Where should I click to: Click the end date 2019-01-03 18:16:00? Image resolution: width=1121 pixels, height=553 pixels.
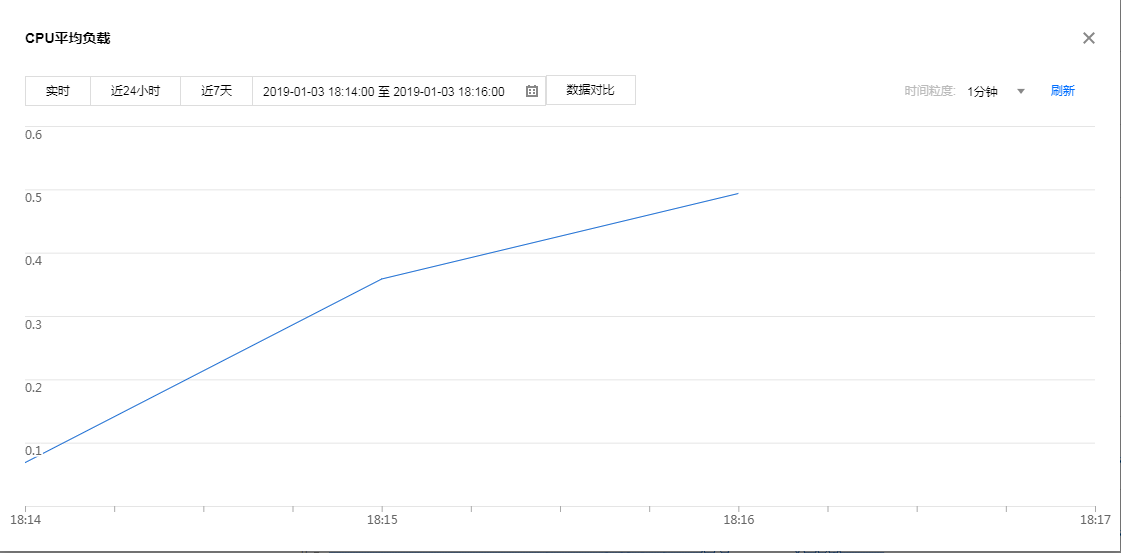click(449, 91)
